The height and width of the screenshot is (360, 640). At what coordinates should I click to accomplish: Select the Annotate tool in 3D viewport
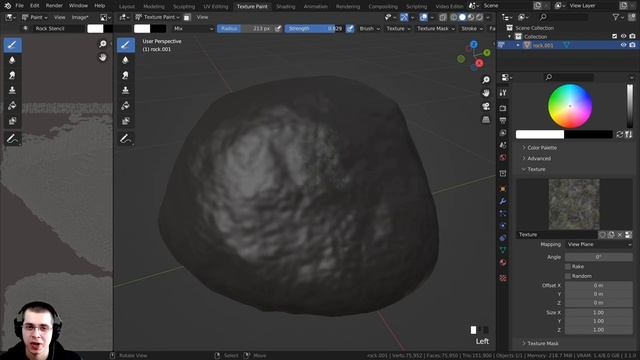(x=126, y=139)
